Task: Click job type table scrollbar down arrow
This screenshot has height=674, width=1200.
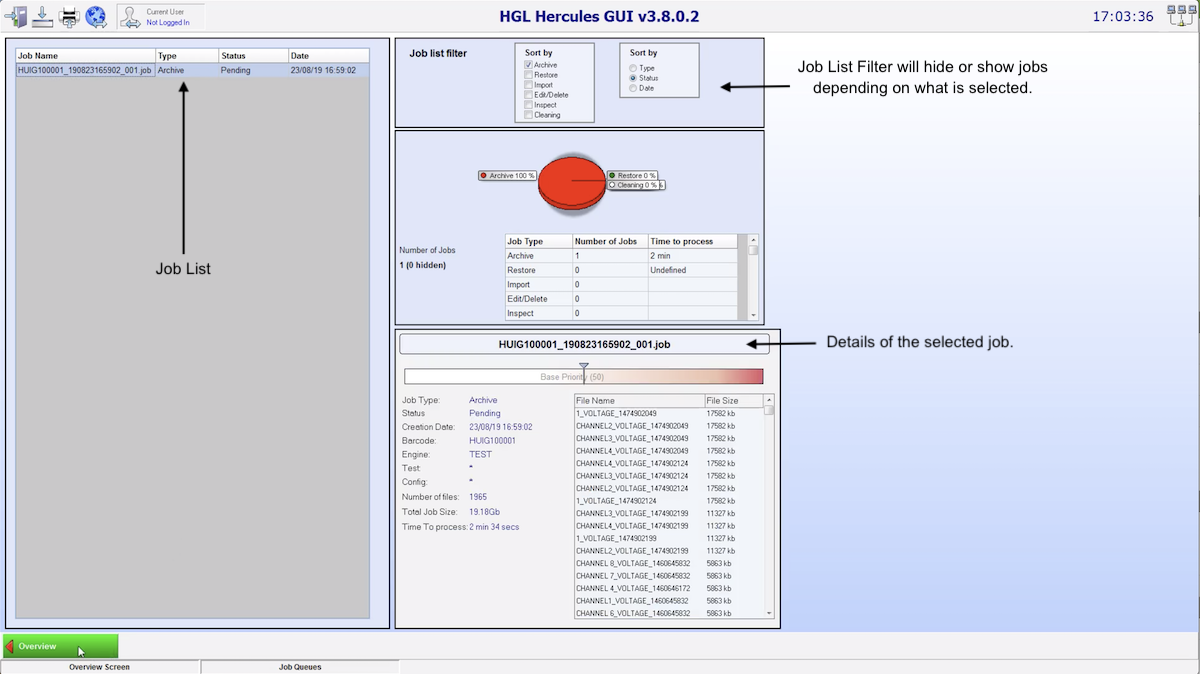Action: point(753,314)
